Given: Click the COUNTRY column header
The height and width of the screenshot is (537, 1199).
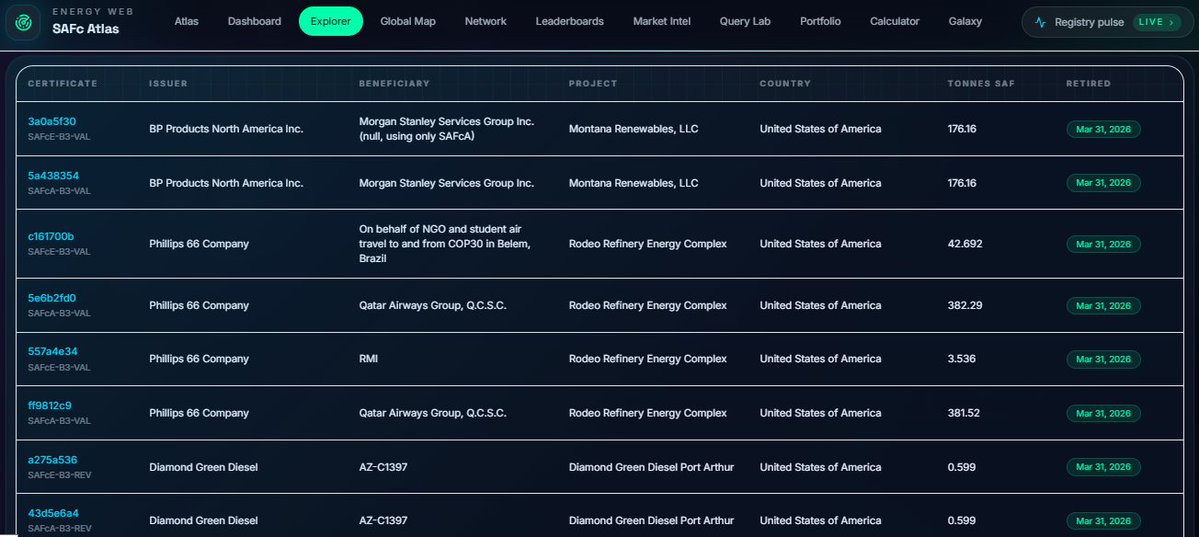Looking at the screenshot, I should [x=785, y=83].
